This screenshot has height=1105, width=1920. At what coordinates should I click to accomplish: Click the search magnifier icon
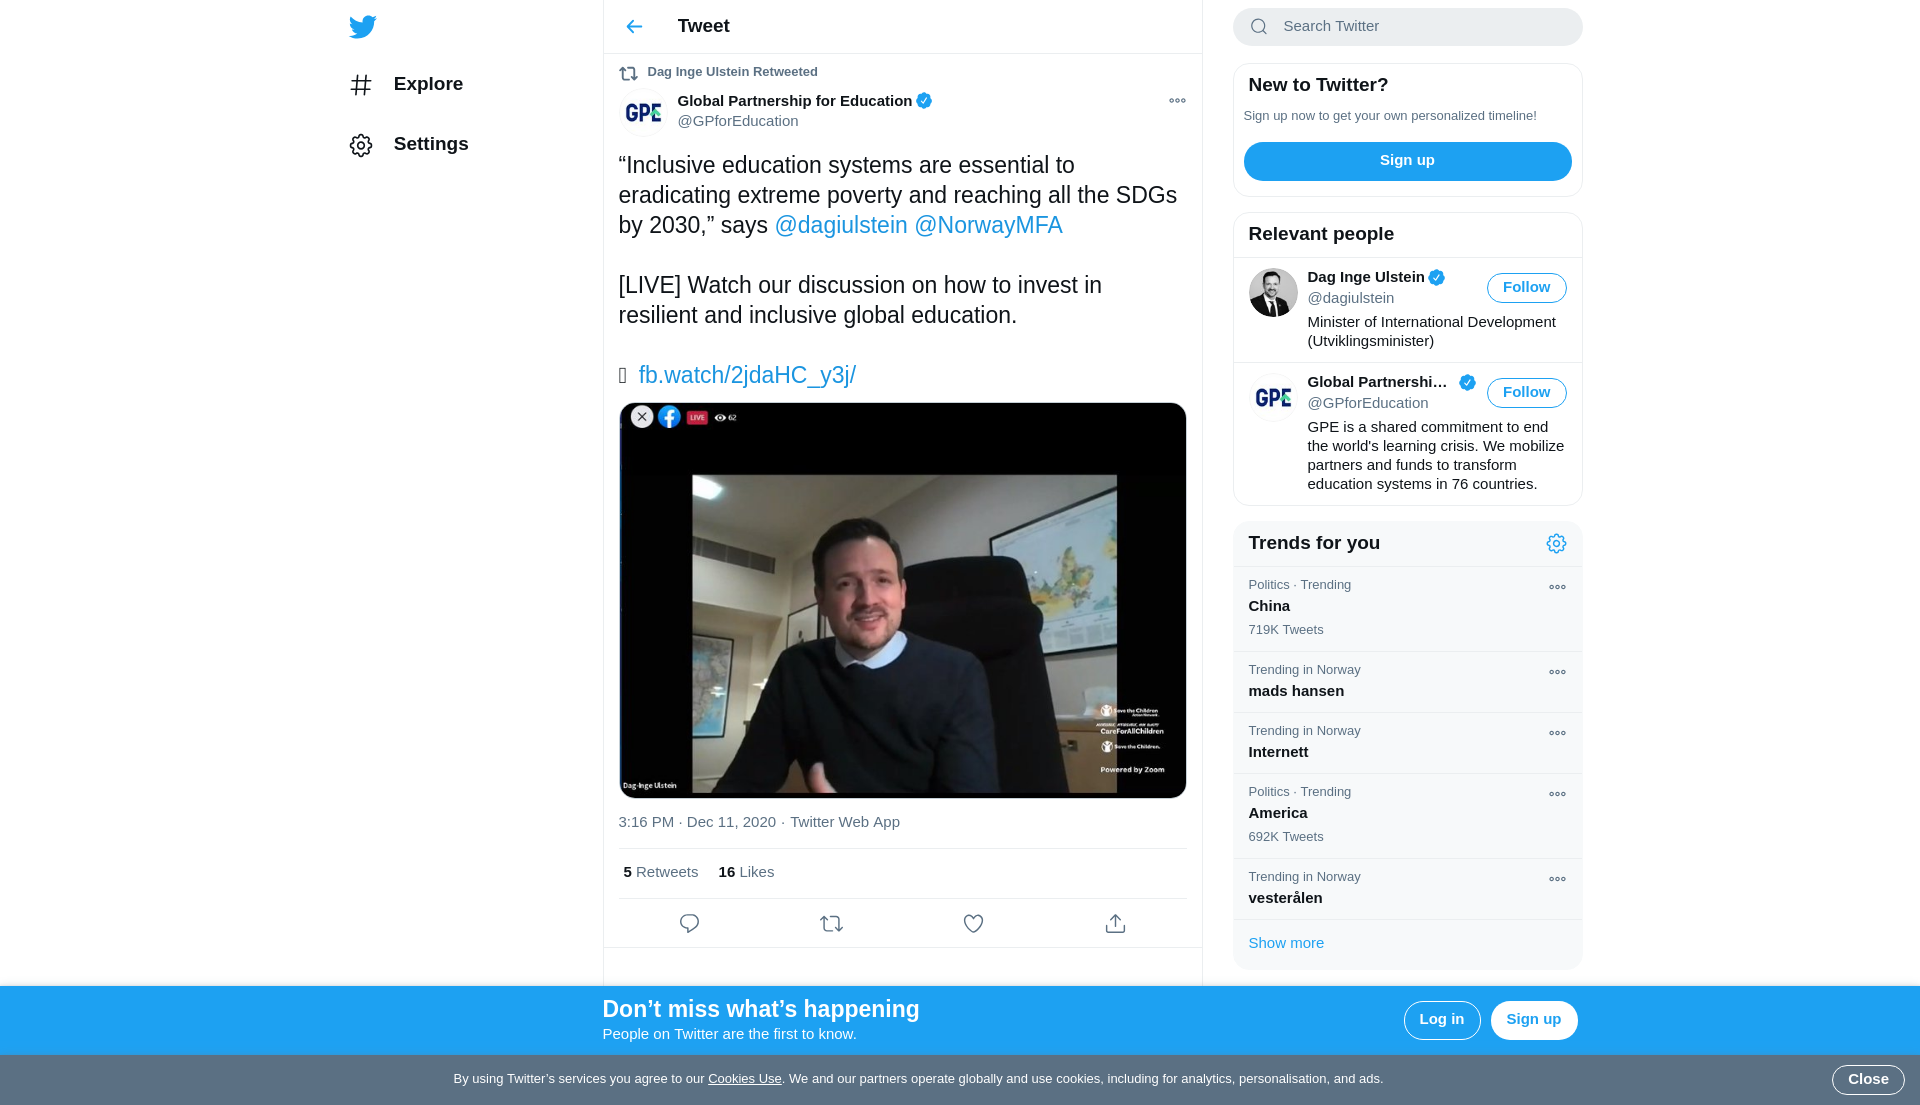tap(1259, 27)
